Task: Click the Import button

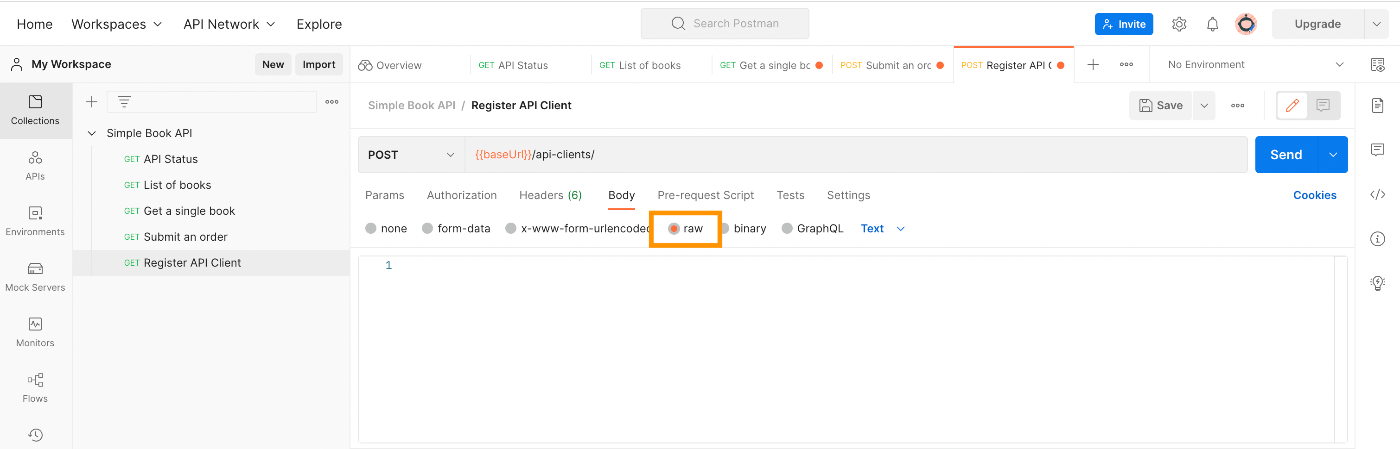Action: click(x=319, y=64)
